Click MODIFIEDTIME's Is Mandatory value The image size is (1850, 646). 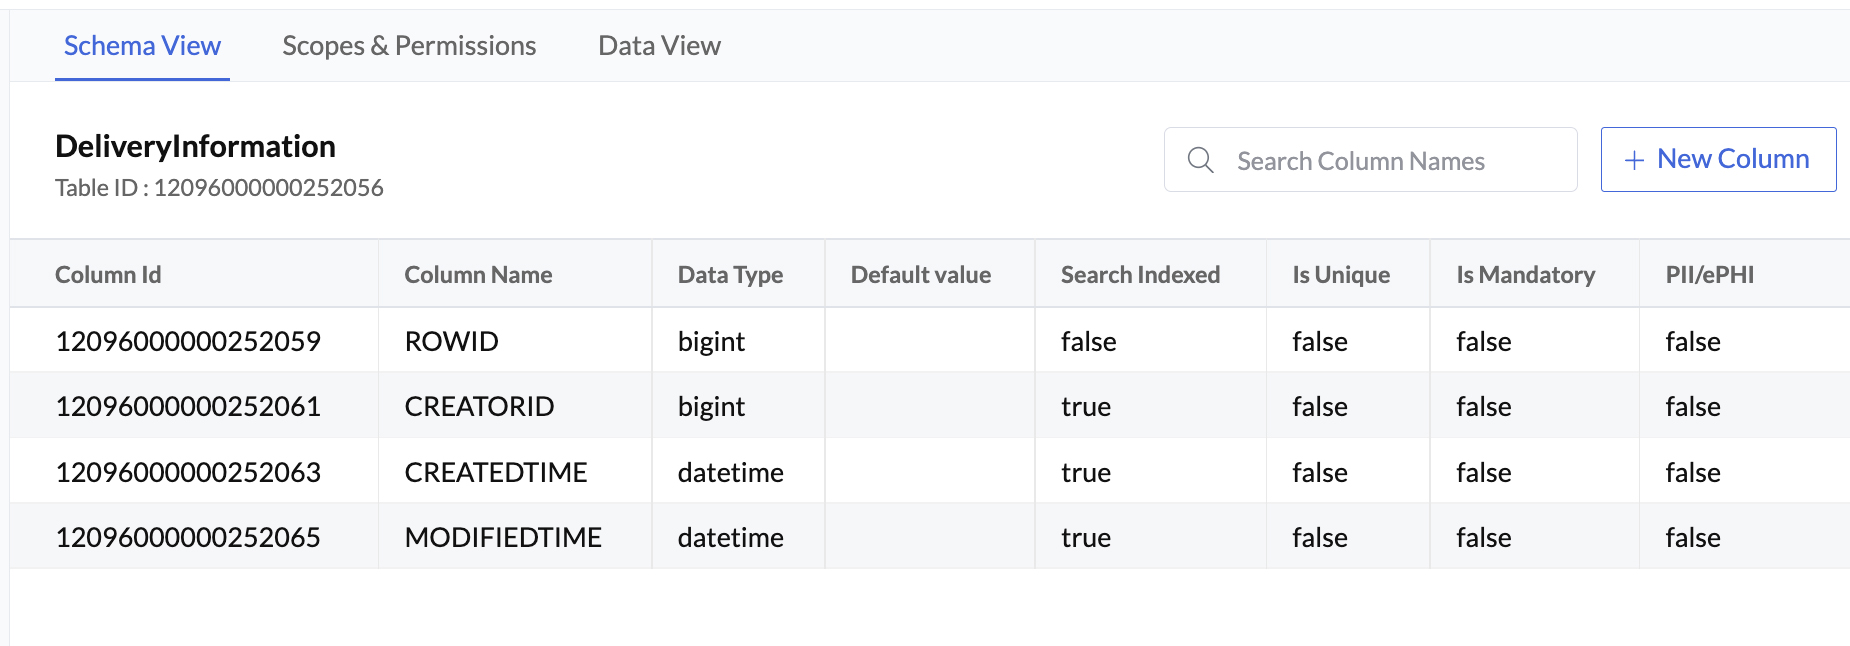1484,537
